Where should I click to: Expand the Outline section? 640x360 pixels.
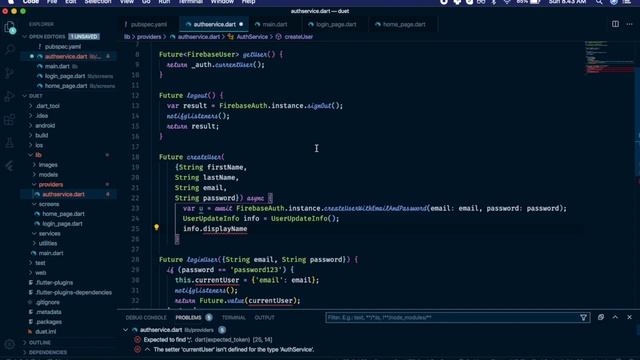pos(40,342)
